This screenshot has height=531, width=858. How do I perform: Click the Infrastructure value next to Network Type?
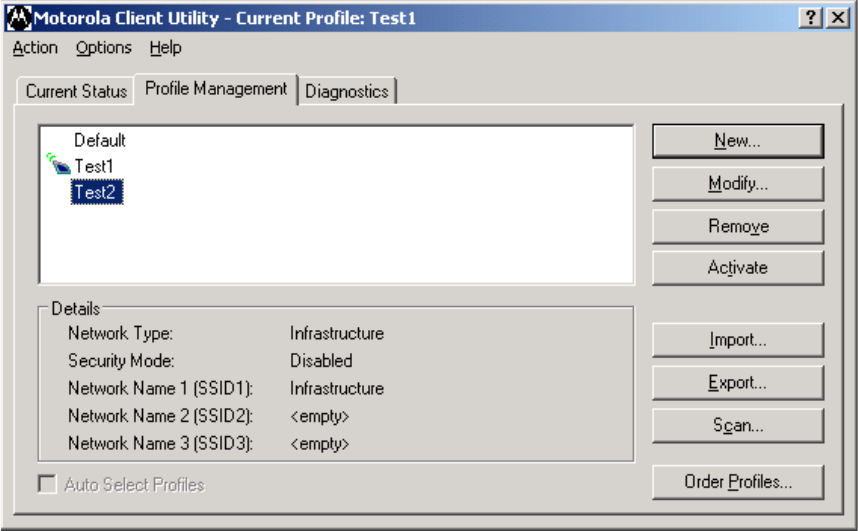tap(337, 333)
